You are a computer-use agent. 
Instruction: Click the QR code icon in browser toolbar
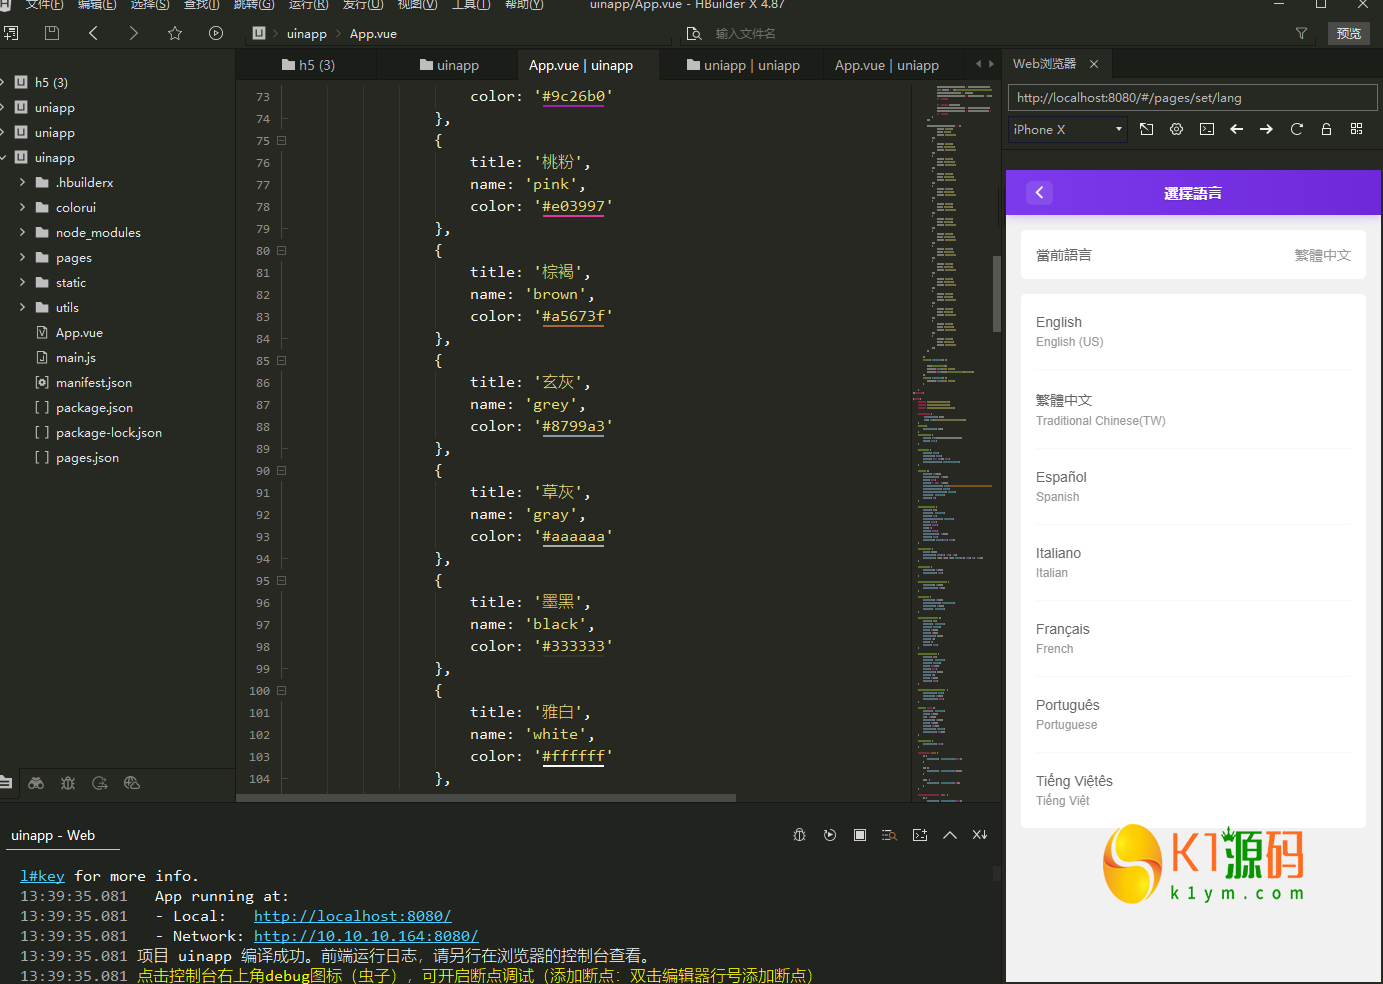point(1357,129)
